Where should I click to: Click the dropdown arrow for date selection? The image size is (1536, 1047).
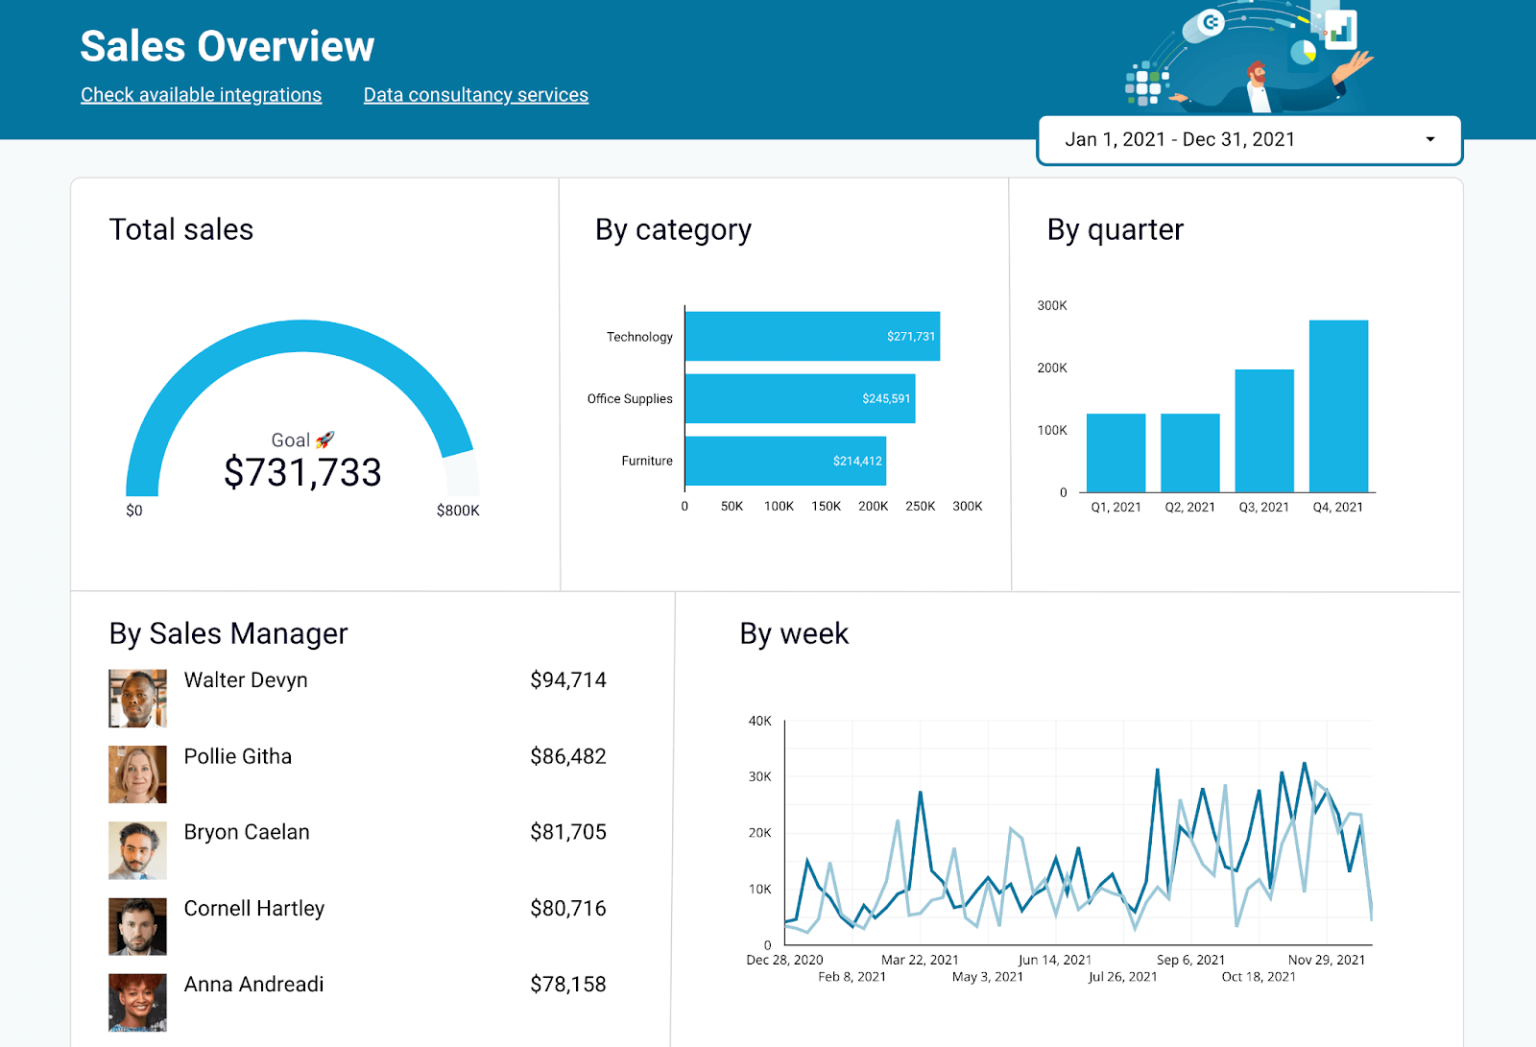1429,139
